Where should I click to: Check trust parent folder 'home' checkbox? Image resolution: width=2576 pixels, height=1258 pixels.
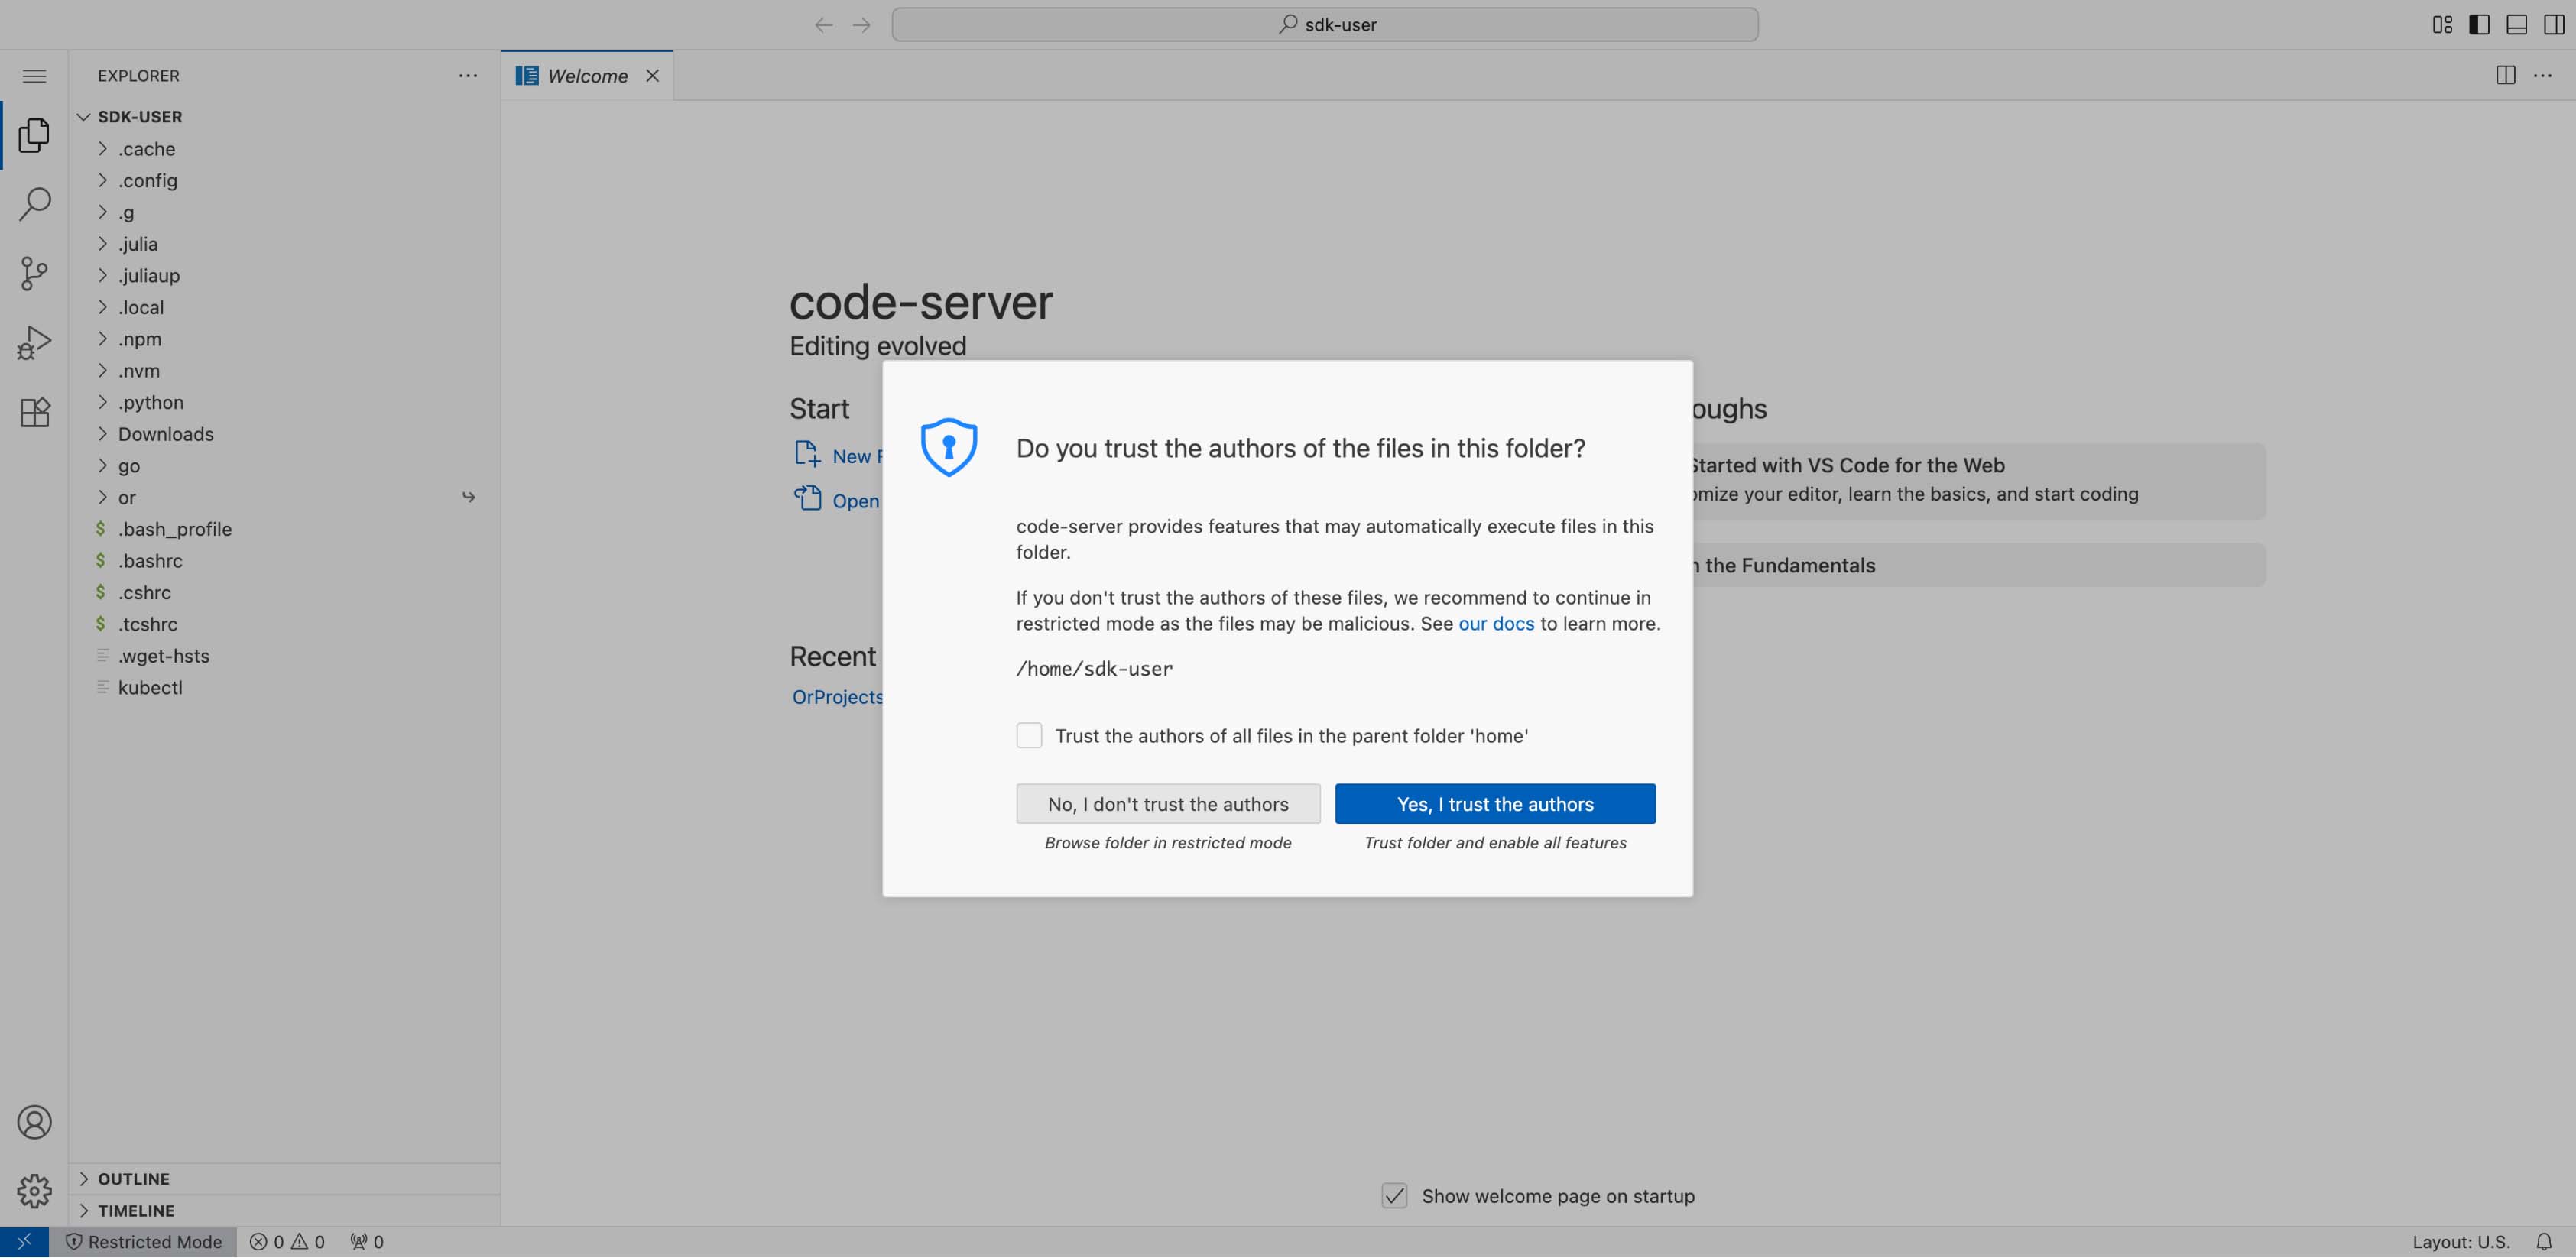(1029, 736)
